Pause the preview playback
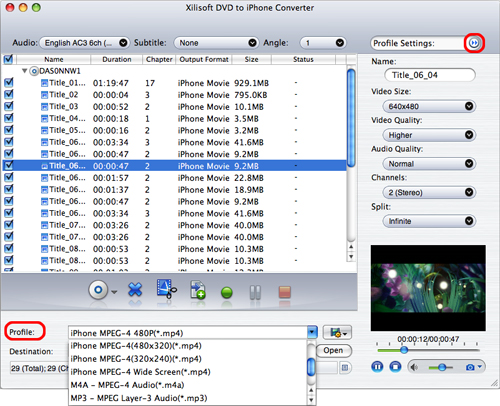Viewport: 500px width, 406px height. pos(377,367)
